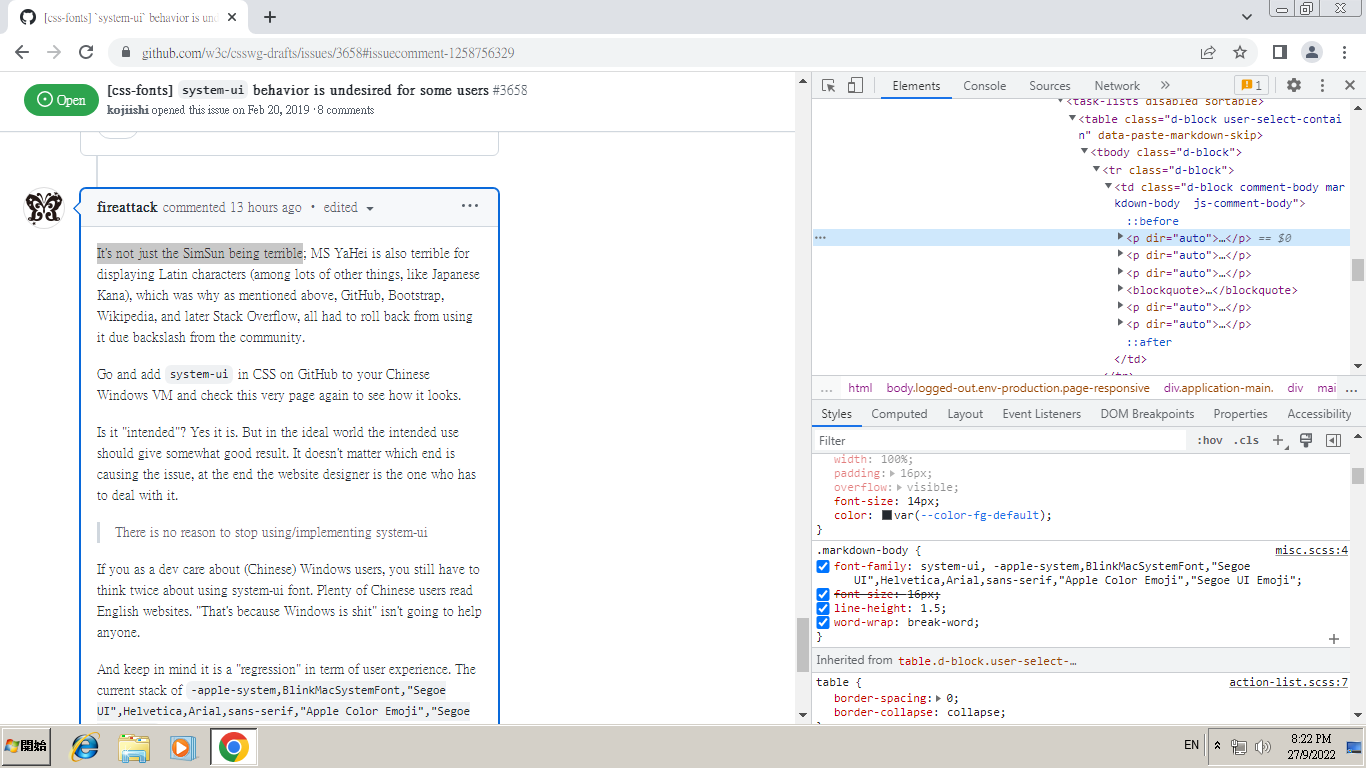Open Internet Explorer from taskbar
Image resolution: width=1366 pixels, height=768 pixels.
point(84,746)
